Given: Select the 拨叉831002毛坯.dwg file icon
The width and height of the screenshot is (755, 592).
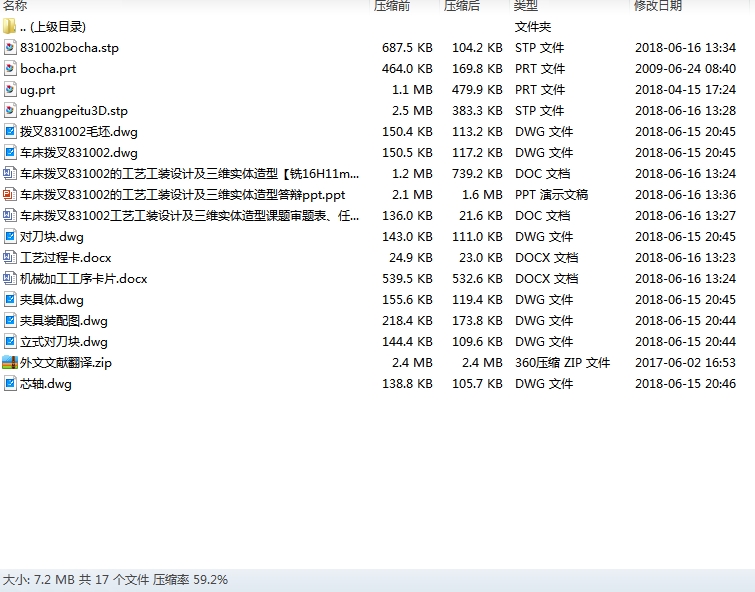Looking at the screenshot, I should click(x=10, y=132).
